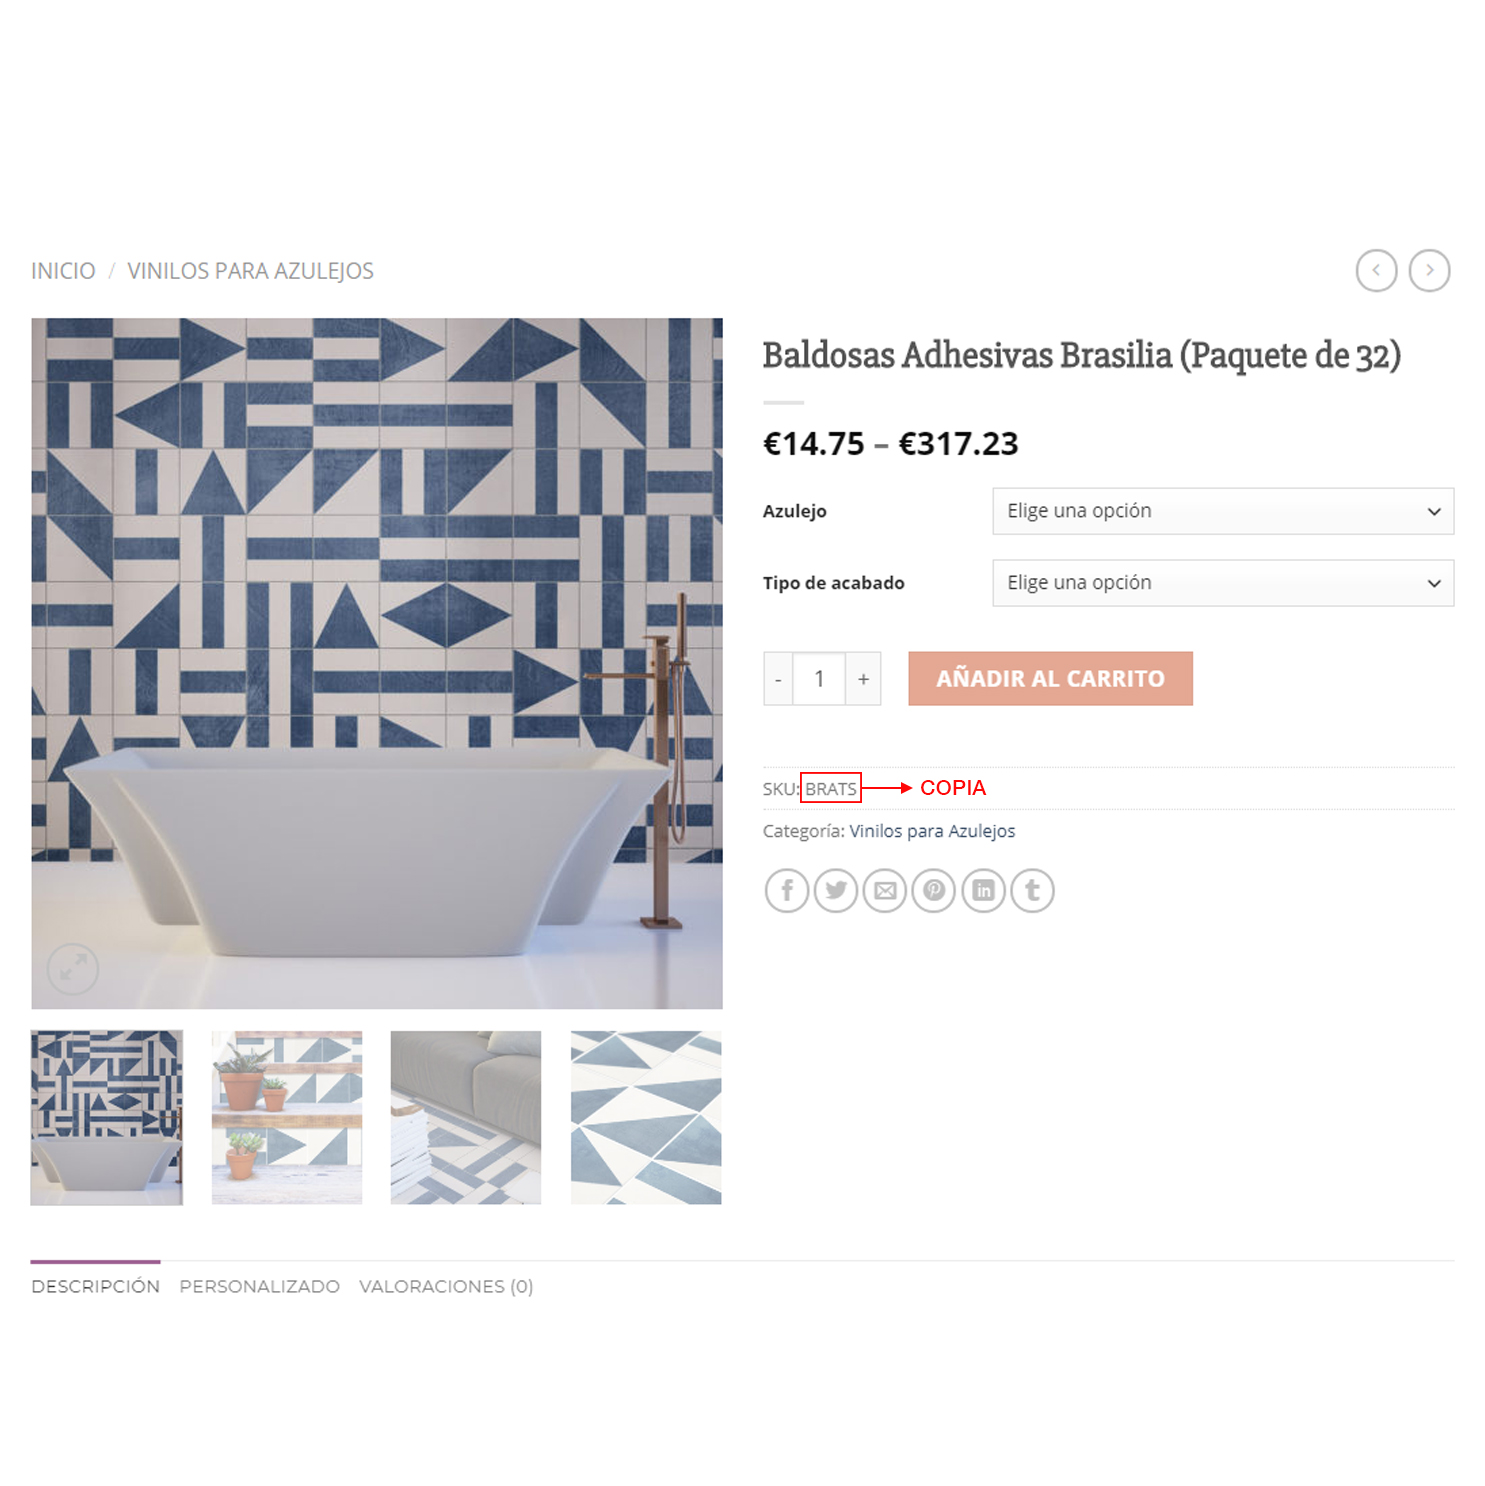Open the image zoom expand icon
This screenshot has height=1486, width=1485.
coord(73,968)
